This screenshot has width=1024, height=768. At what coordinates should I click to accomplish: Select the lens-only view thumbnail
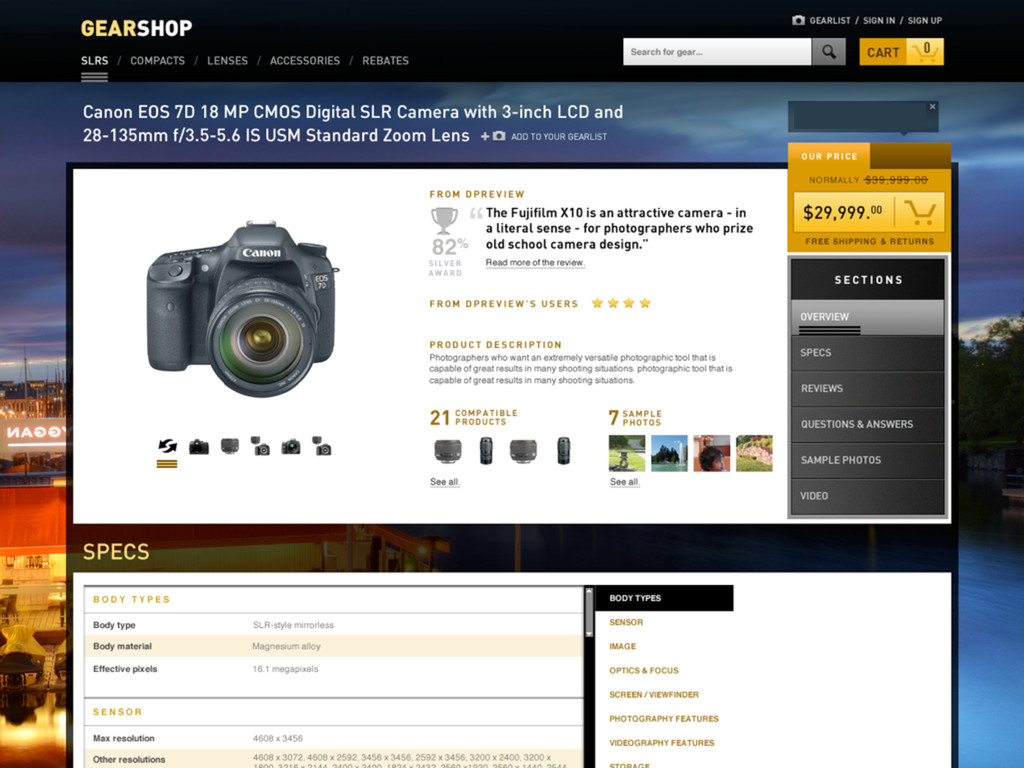coord(229,447)
